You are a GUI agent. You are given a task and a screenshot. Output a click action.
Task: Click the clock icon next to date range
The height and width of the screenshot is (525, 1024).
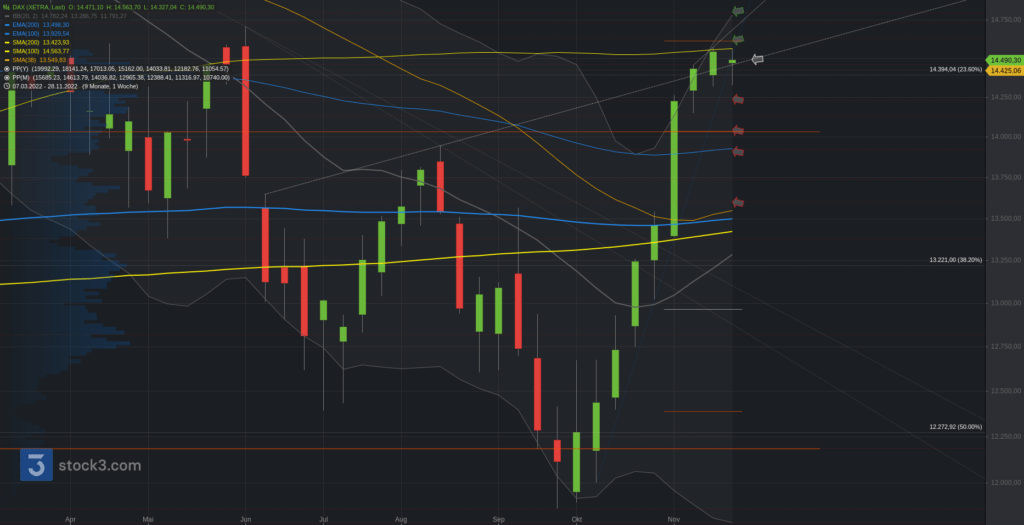tap(7, 86)
